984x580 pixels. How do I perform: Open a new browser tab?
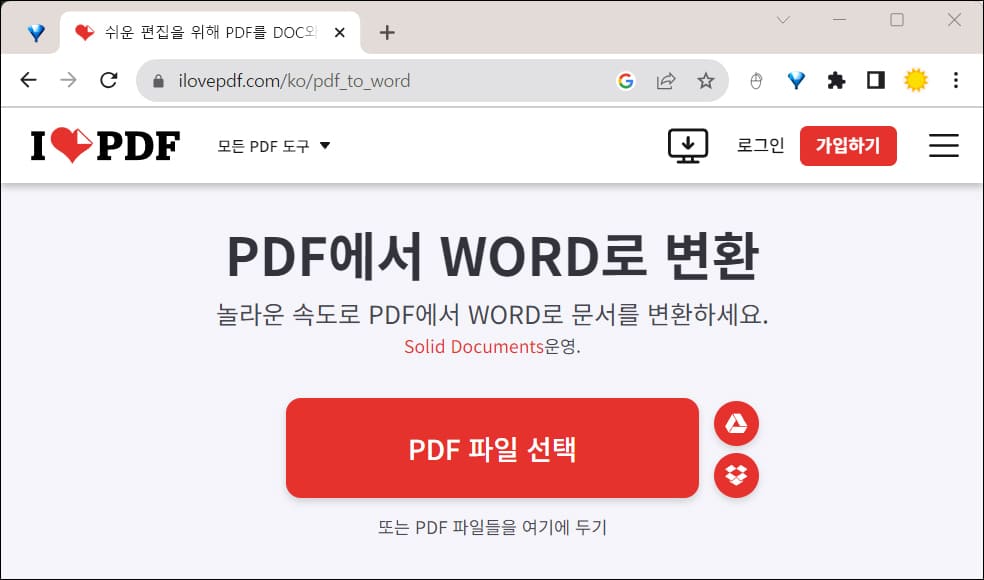point(386,31)
